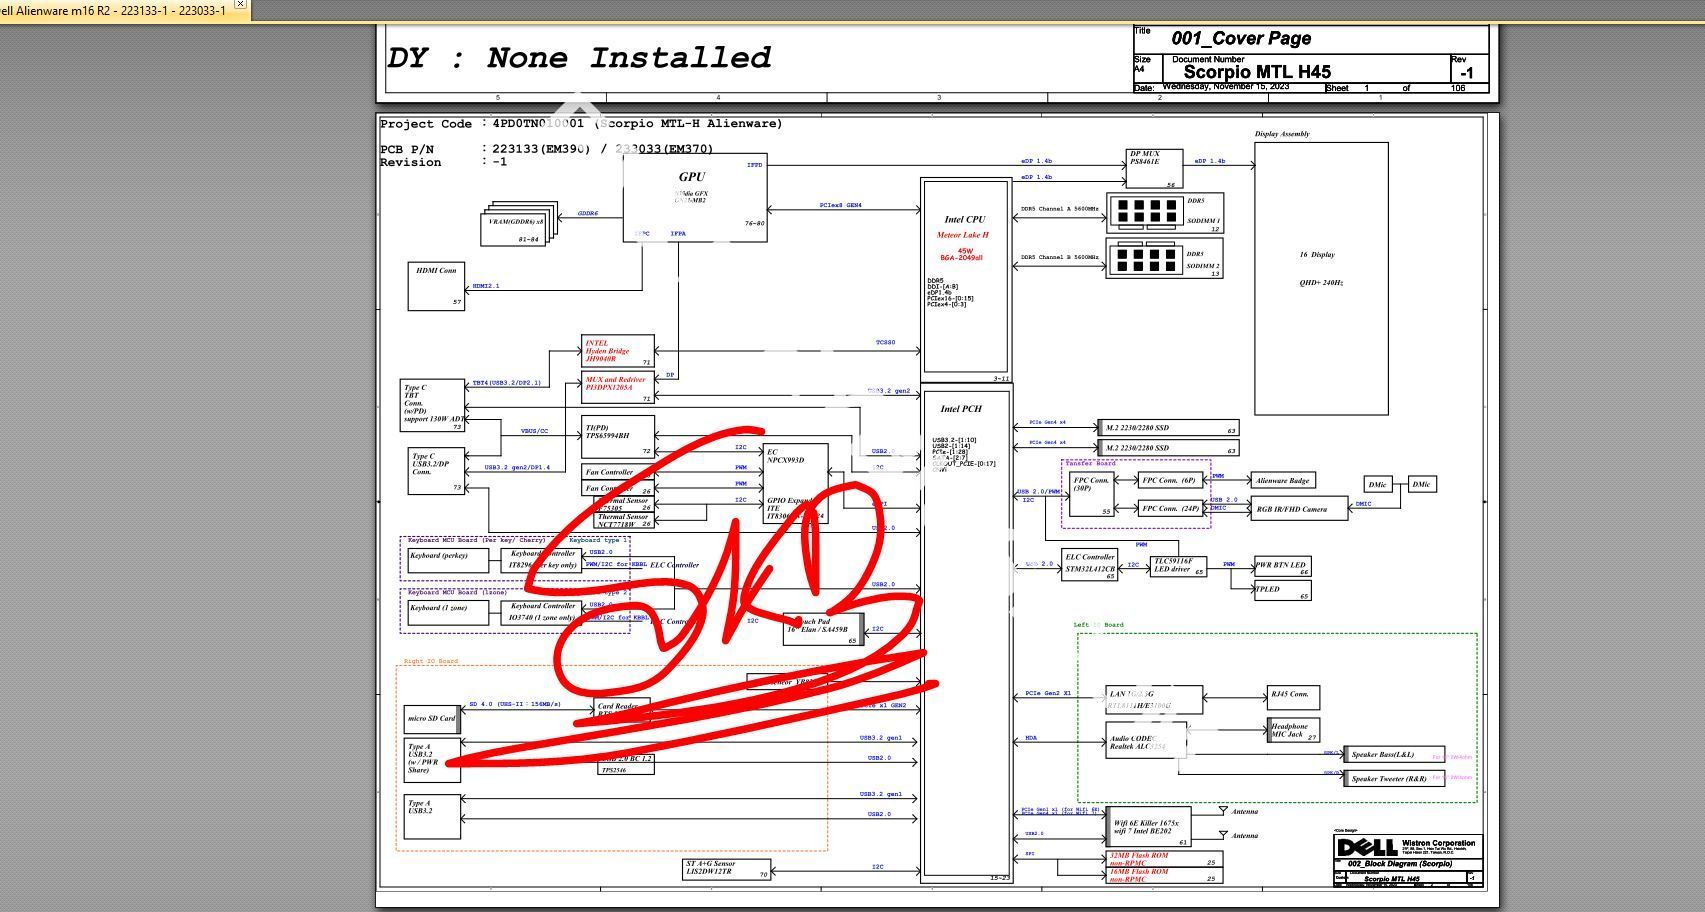Click the 'Tansfer Board' purple label
Screen dimensions: 1705x912
pos(1090,463)
